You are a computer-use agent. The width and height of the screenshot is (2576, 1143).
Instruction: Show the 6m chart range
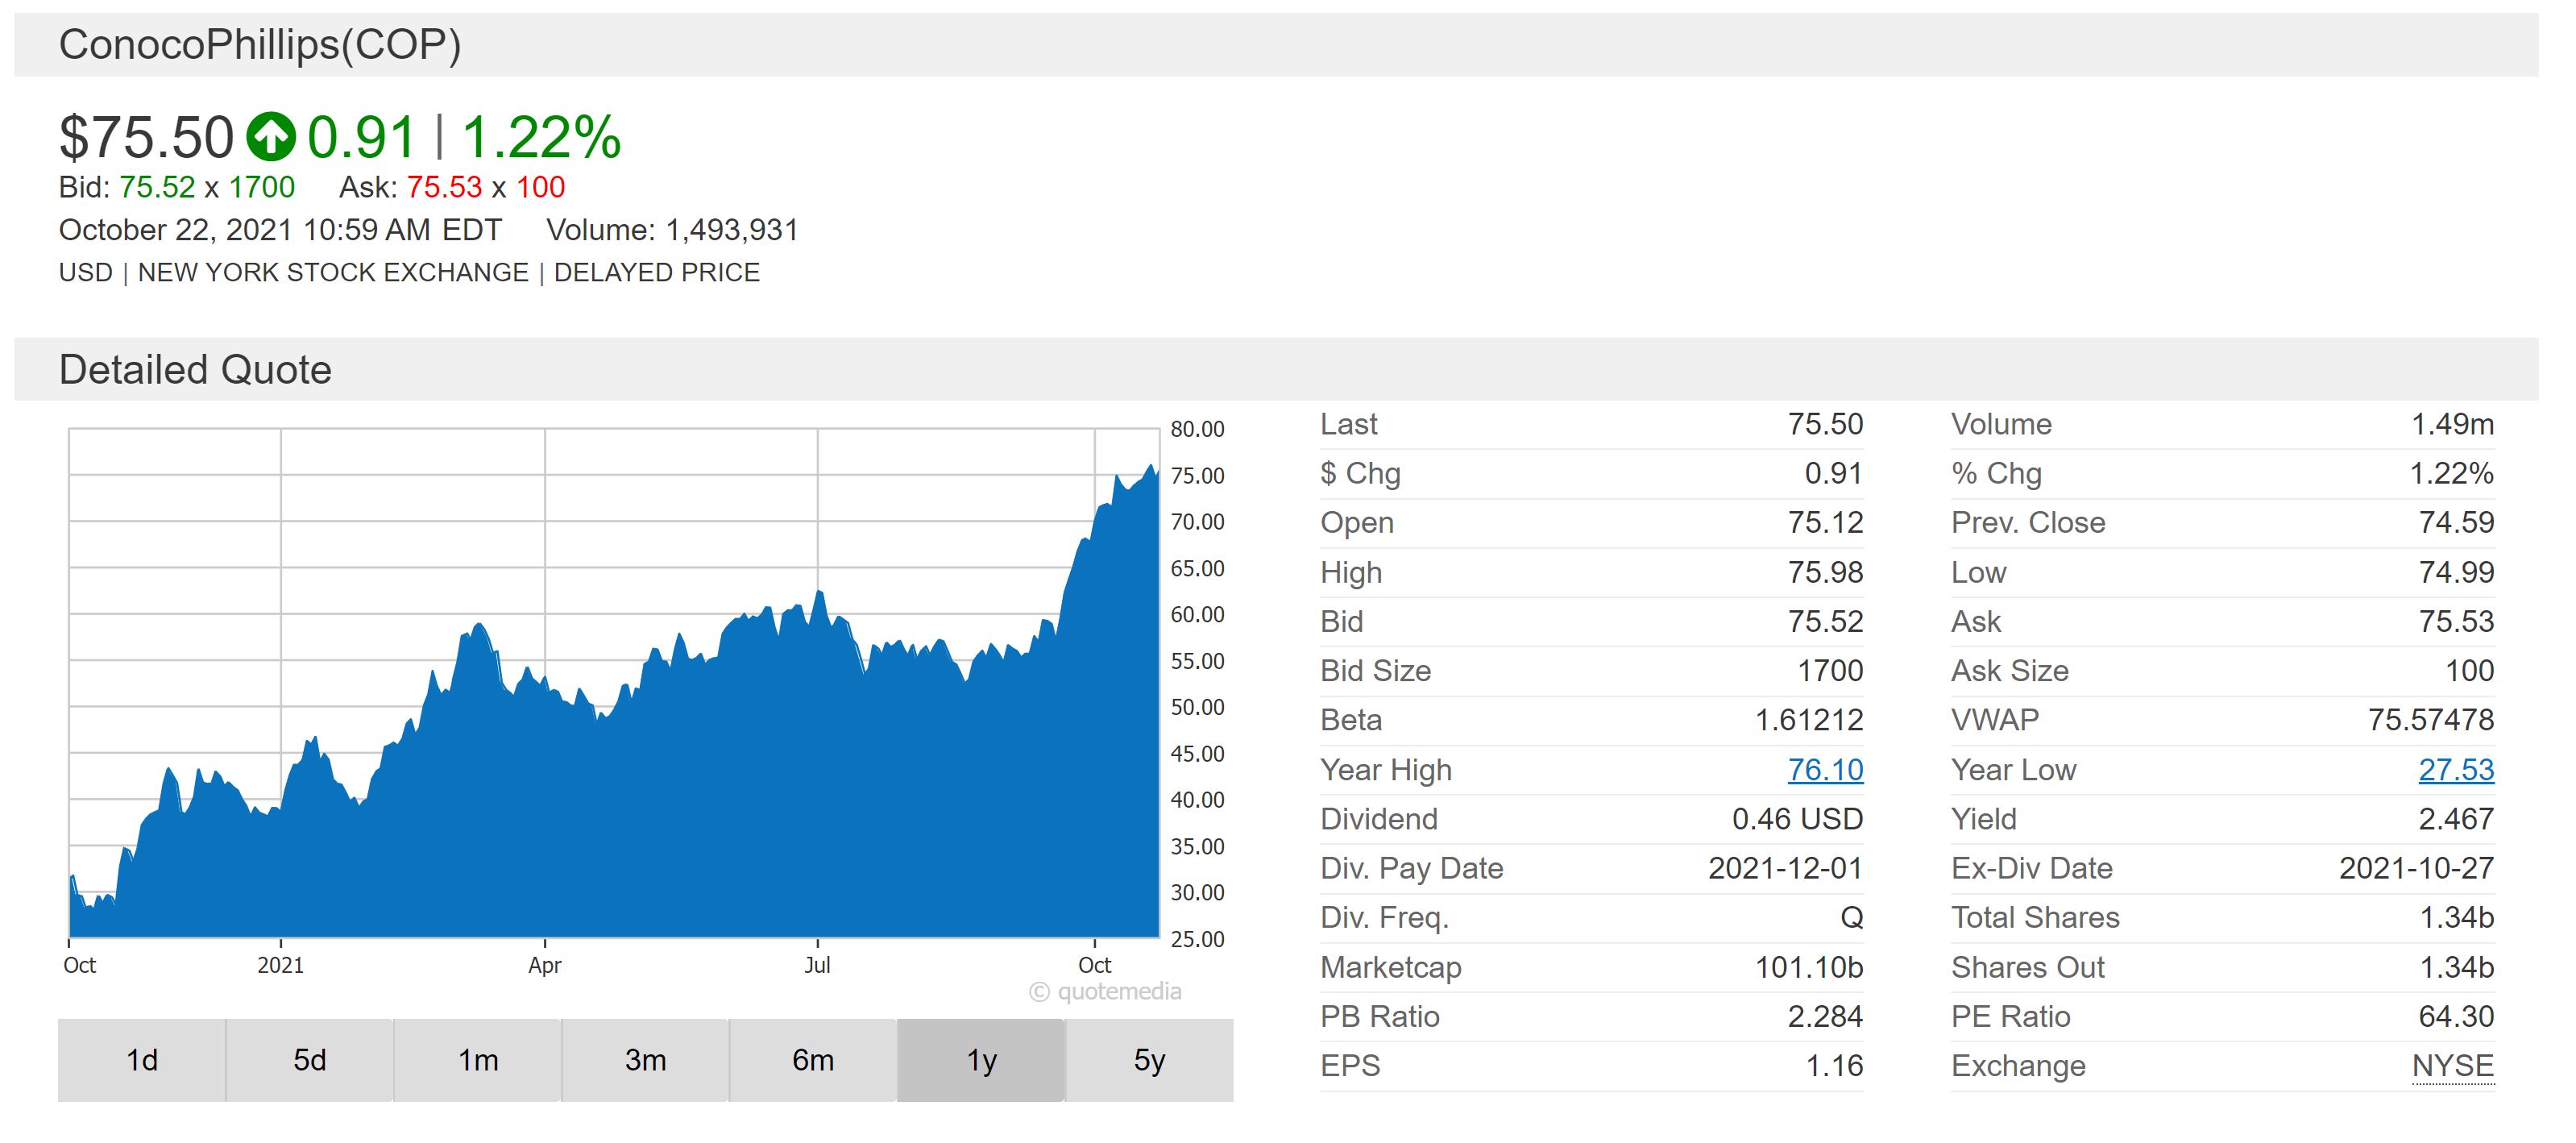pos(813,1060)
